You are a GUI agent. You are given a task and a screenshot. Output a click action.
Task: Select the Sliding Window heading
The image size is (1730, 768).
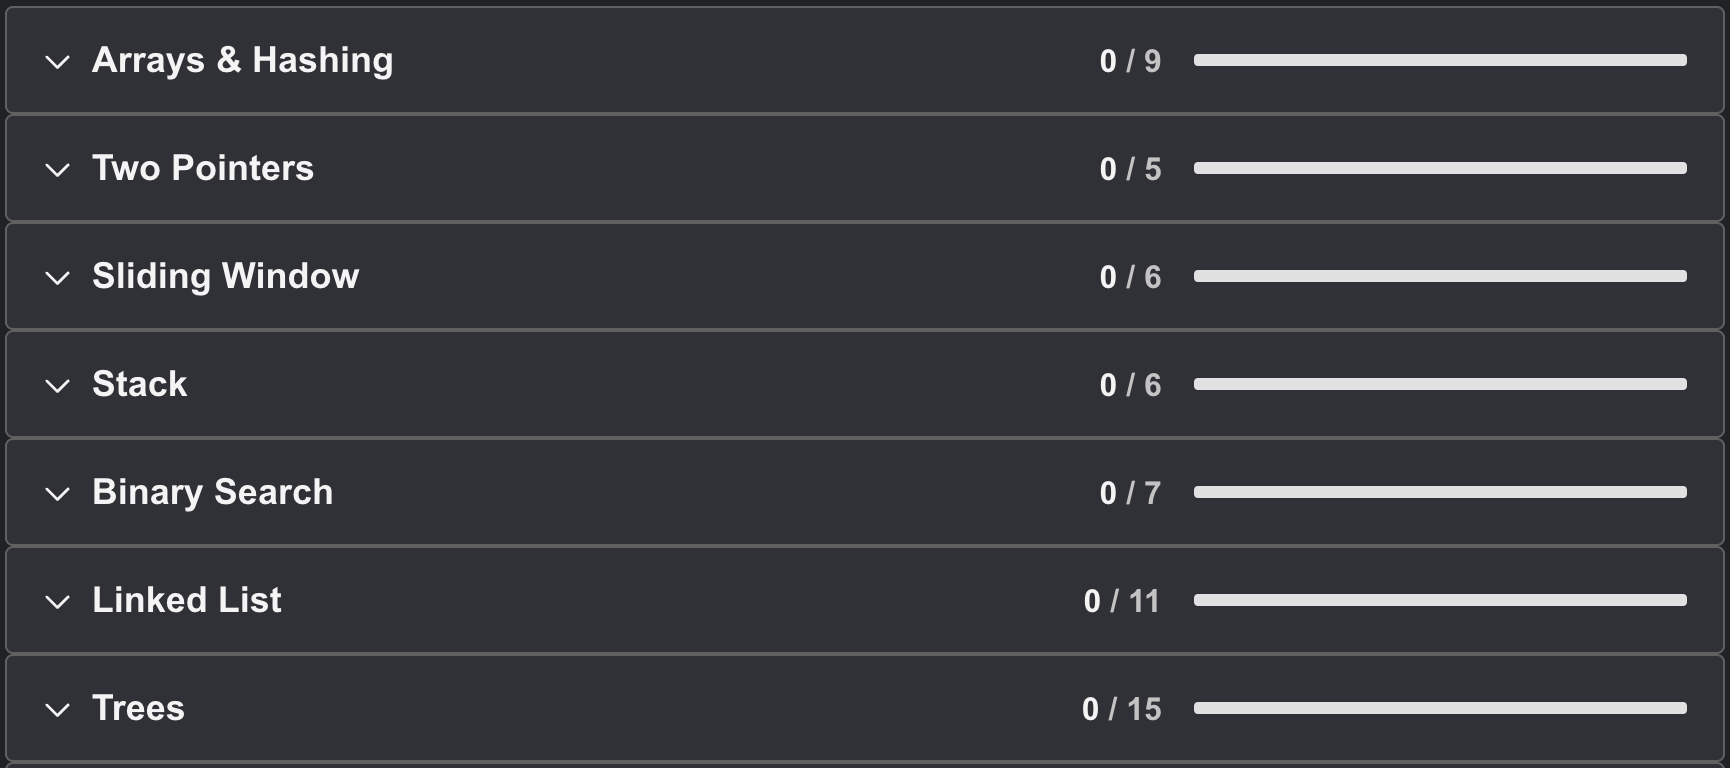click(x=225, y=276)
